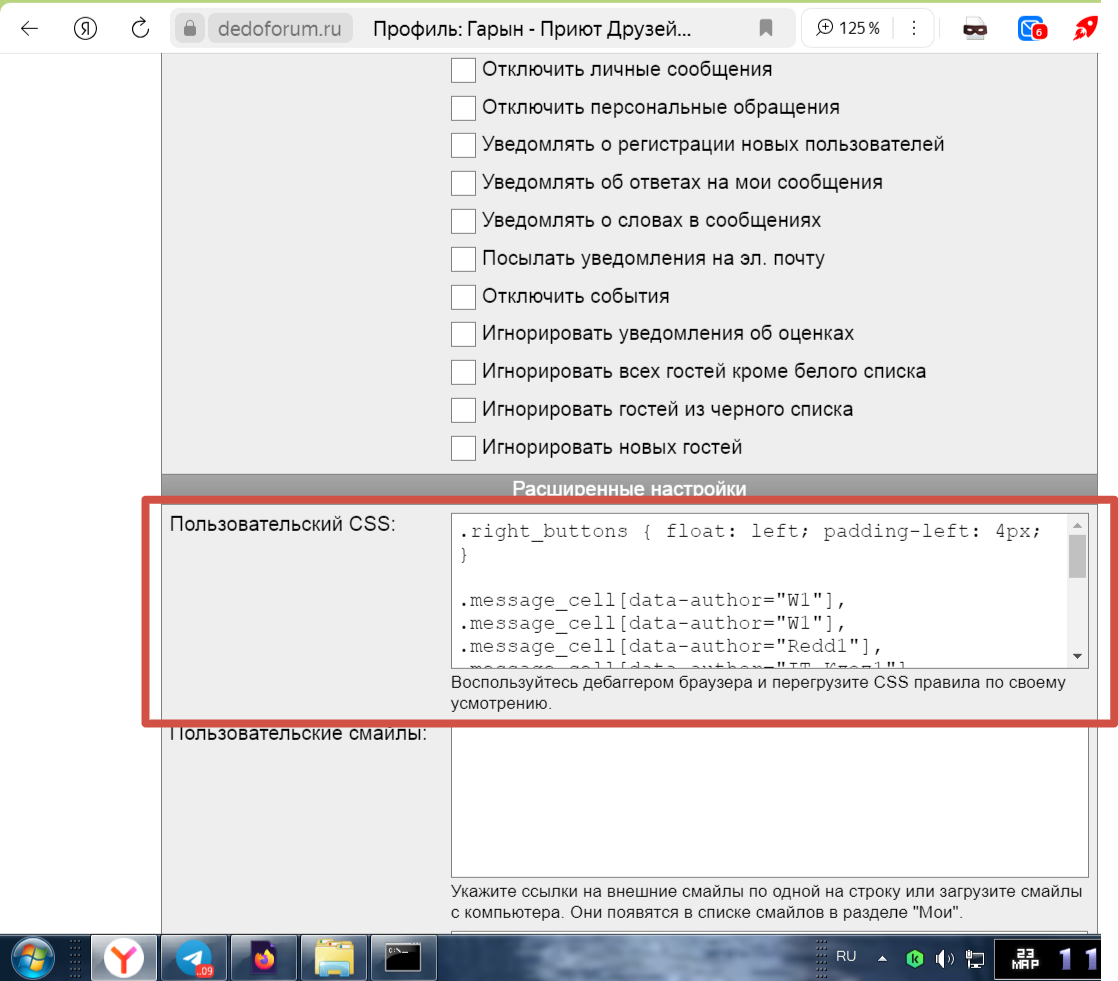
Task: Click inside the custom smileys text area
Action: [768, 800]
